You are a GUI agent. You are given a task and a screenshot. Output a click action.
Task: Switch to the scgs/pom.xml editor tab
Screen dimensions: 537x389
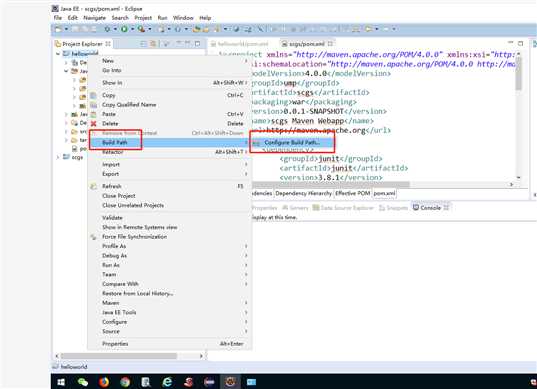(307, 44)
